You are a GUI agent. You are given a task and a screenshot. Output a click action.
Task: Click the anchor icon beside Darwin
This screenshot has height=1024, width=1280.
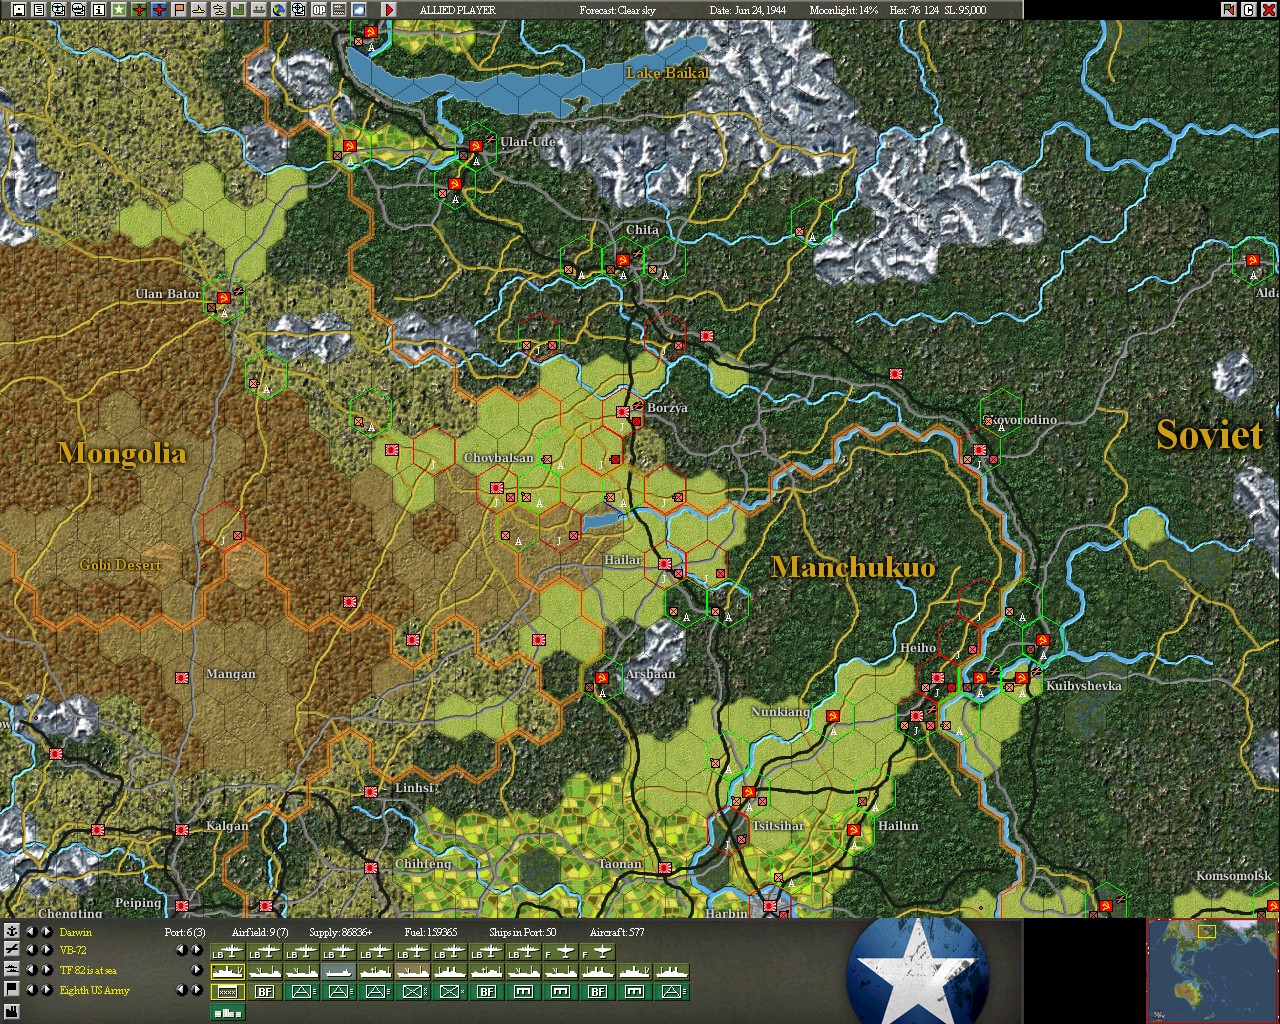point(12,932)
